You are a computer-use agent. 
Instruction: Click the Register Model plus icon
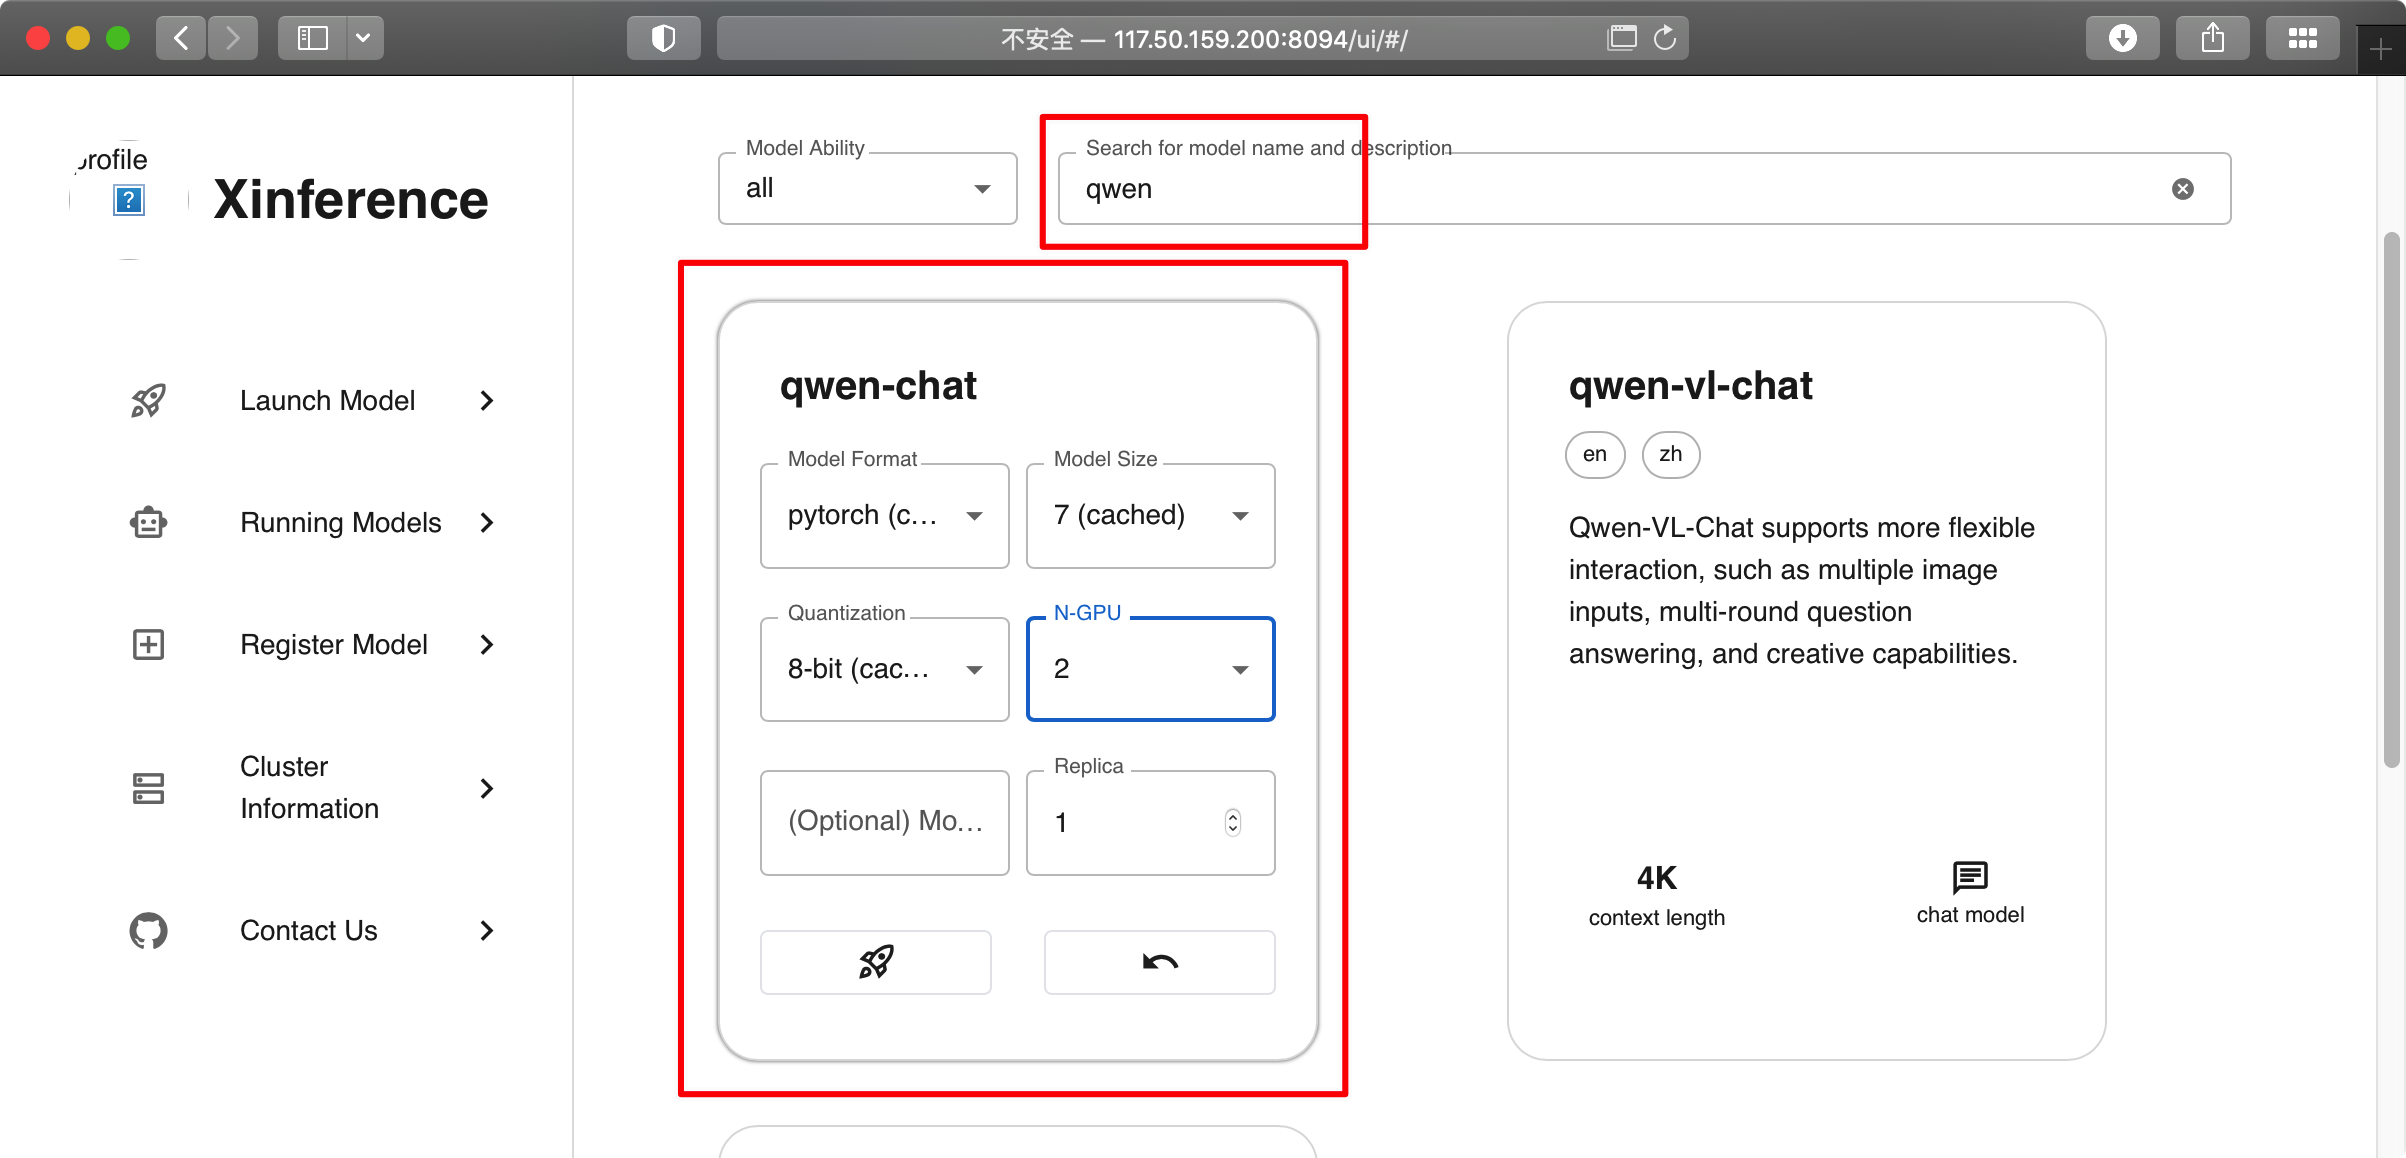click(x=149, y=644)
